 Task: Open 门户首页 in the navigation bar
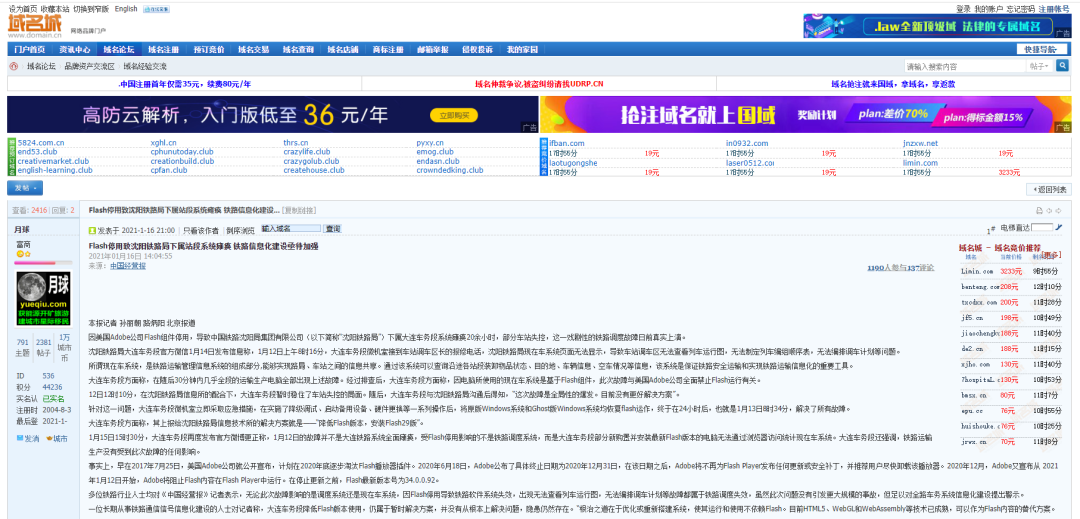(30, 50)
